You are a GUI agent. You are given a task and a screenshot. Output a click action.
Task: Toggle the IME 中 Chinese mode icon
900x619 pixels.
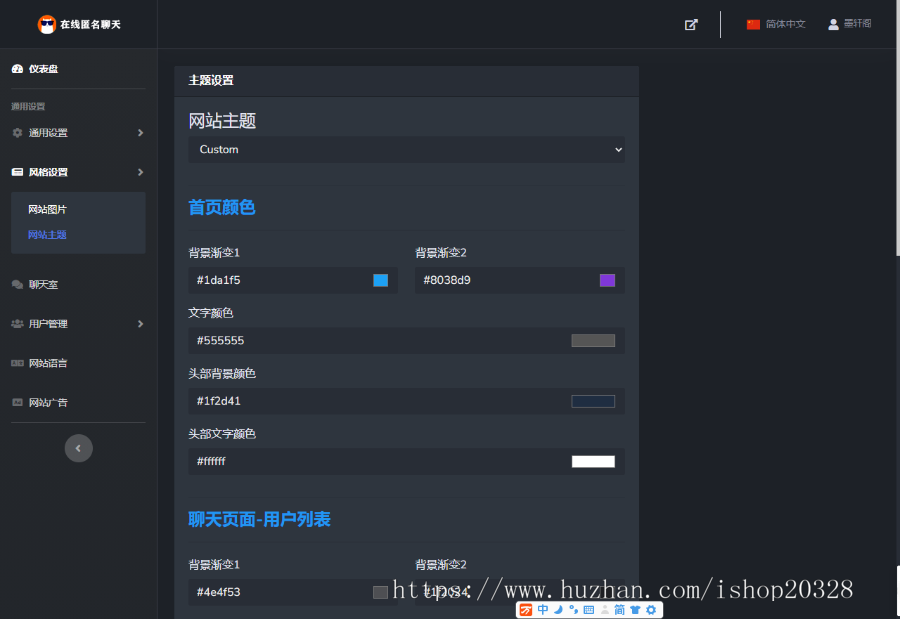coord(543,609)
